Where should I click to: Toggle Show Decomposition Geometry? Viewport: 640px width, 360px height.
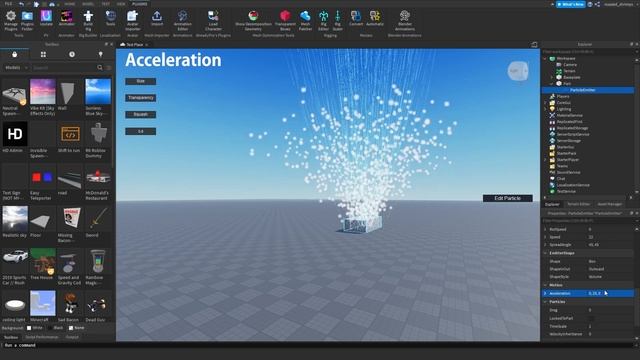coord(253,20)
